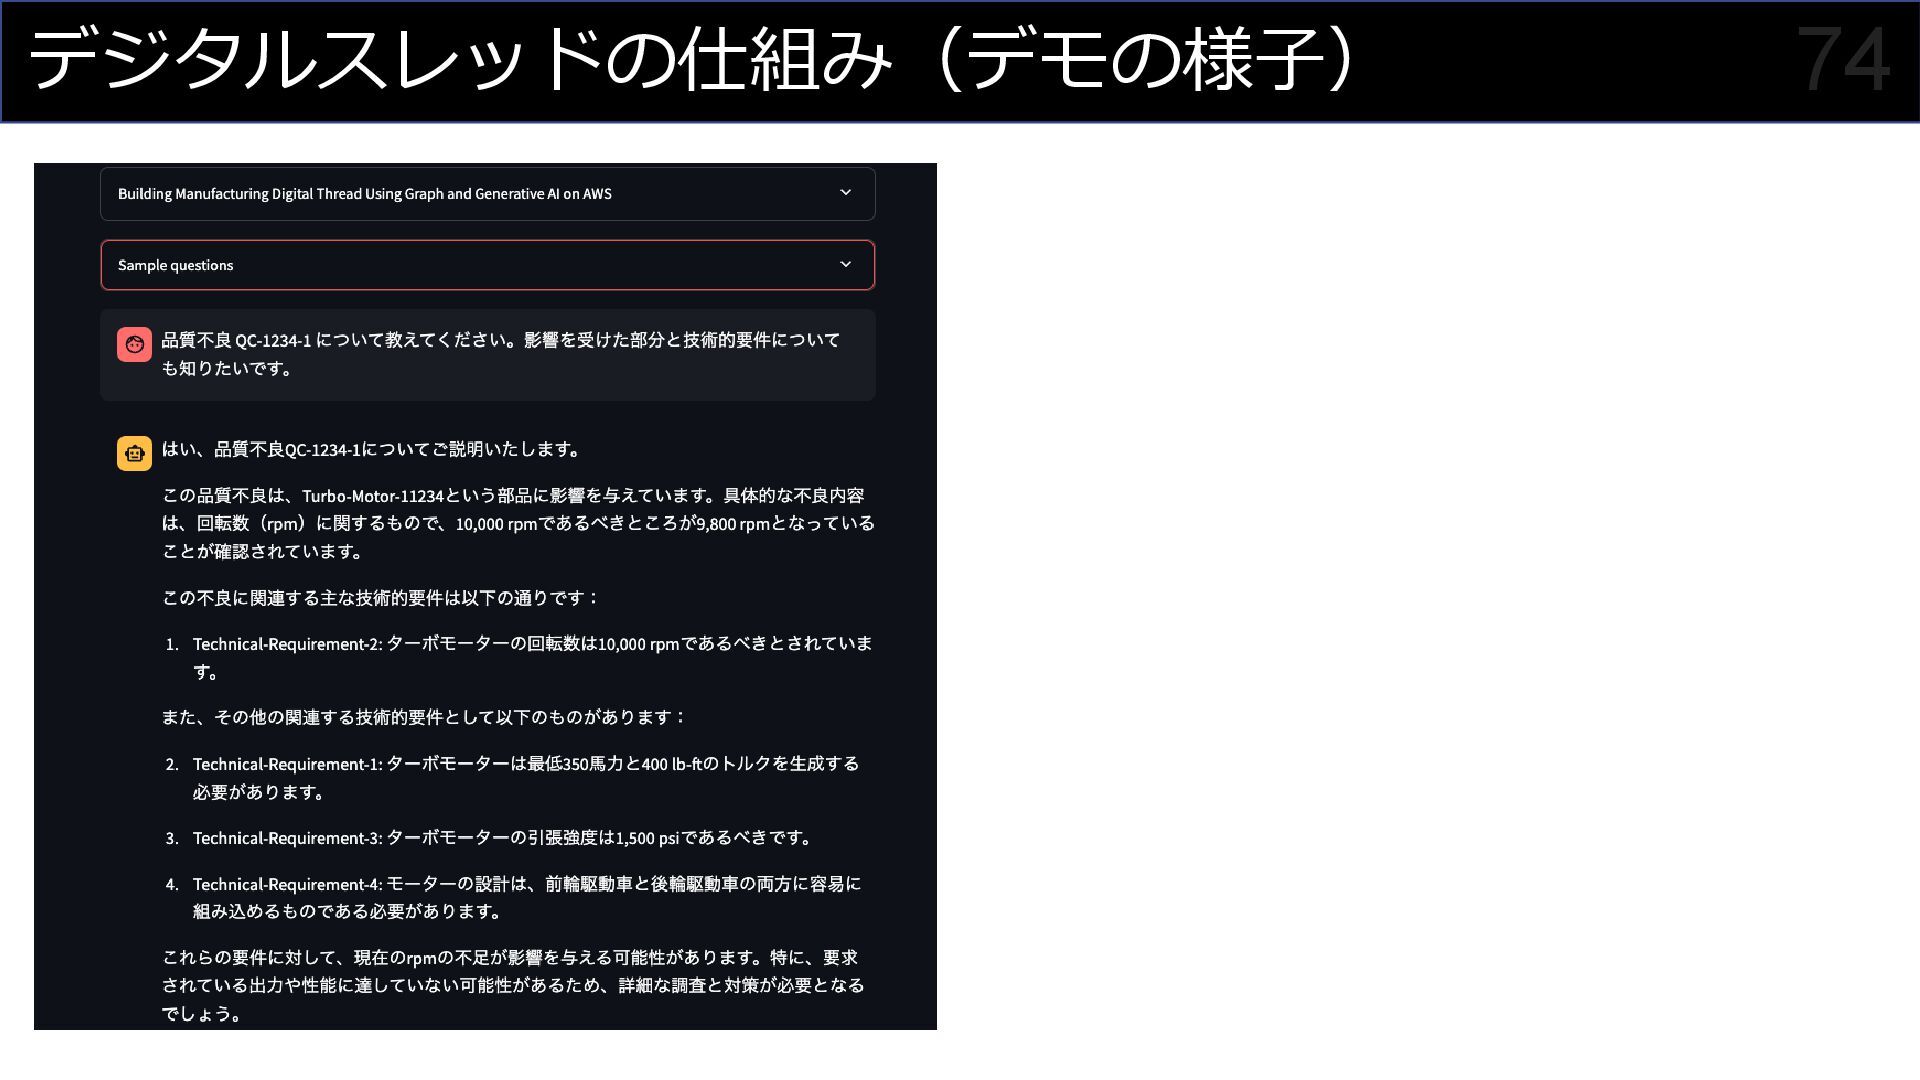
Task: Click the slide number 74
Action: [x=1843, y=60]
